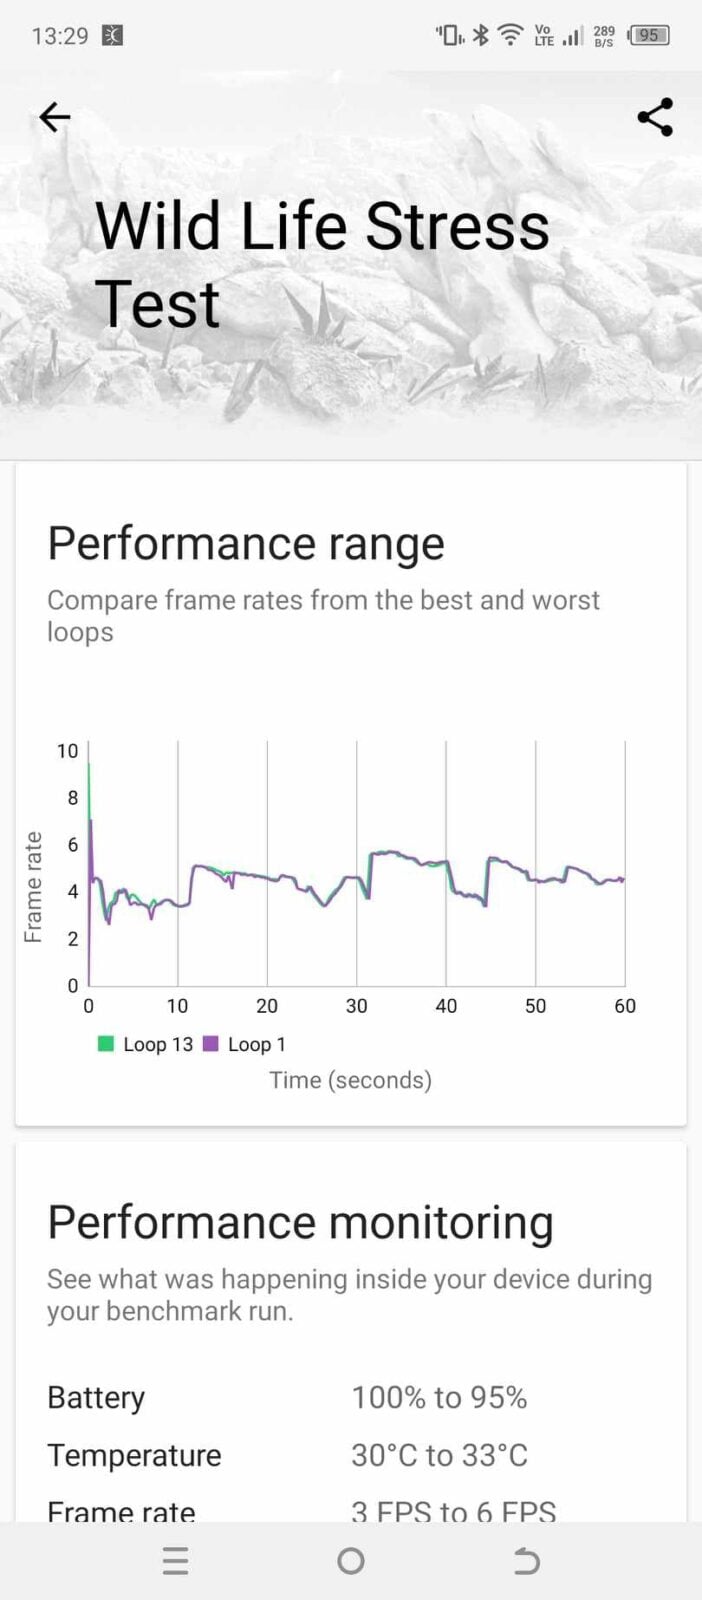Image resolution: width=702 pixels, height=1600 pixels.
Task: Select the Battery row
Action: click(351, 1397)
